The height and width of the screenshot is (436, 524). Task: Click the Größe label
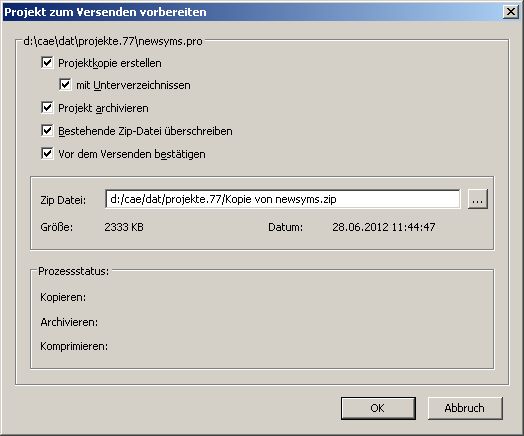56,227
